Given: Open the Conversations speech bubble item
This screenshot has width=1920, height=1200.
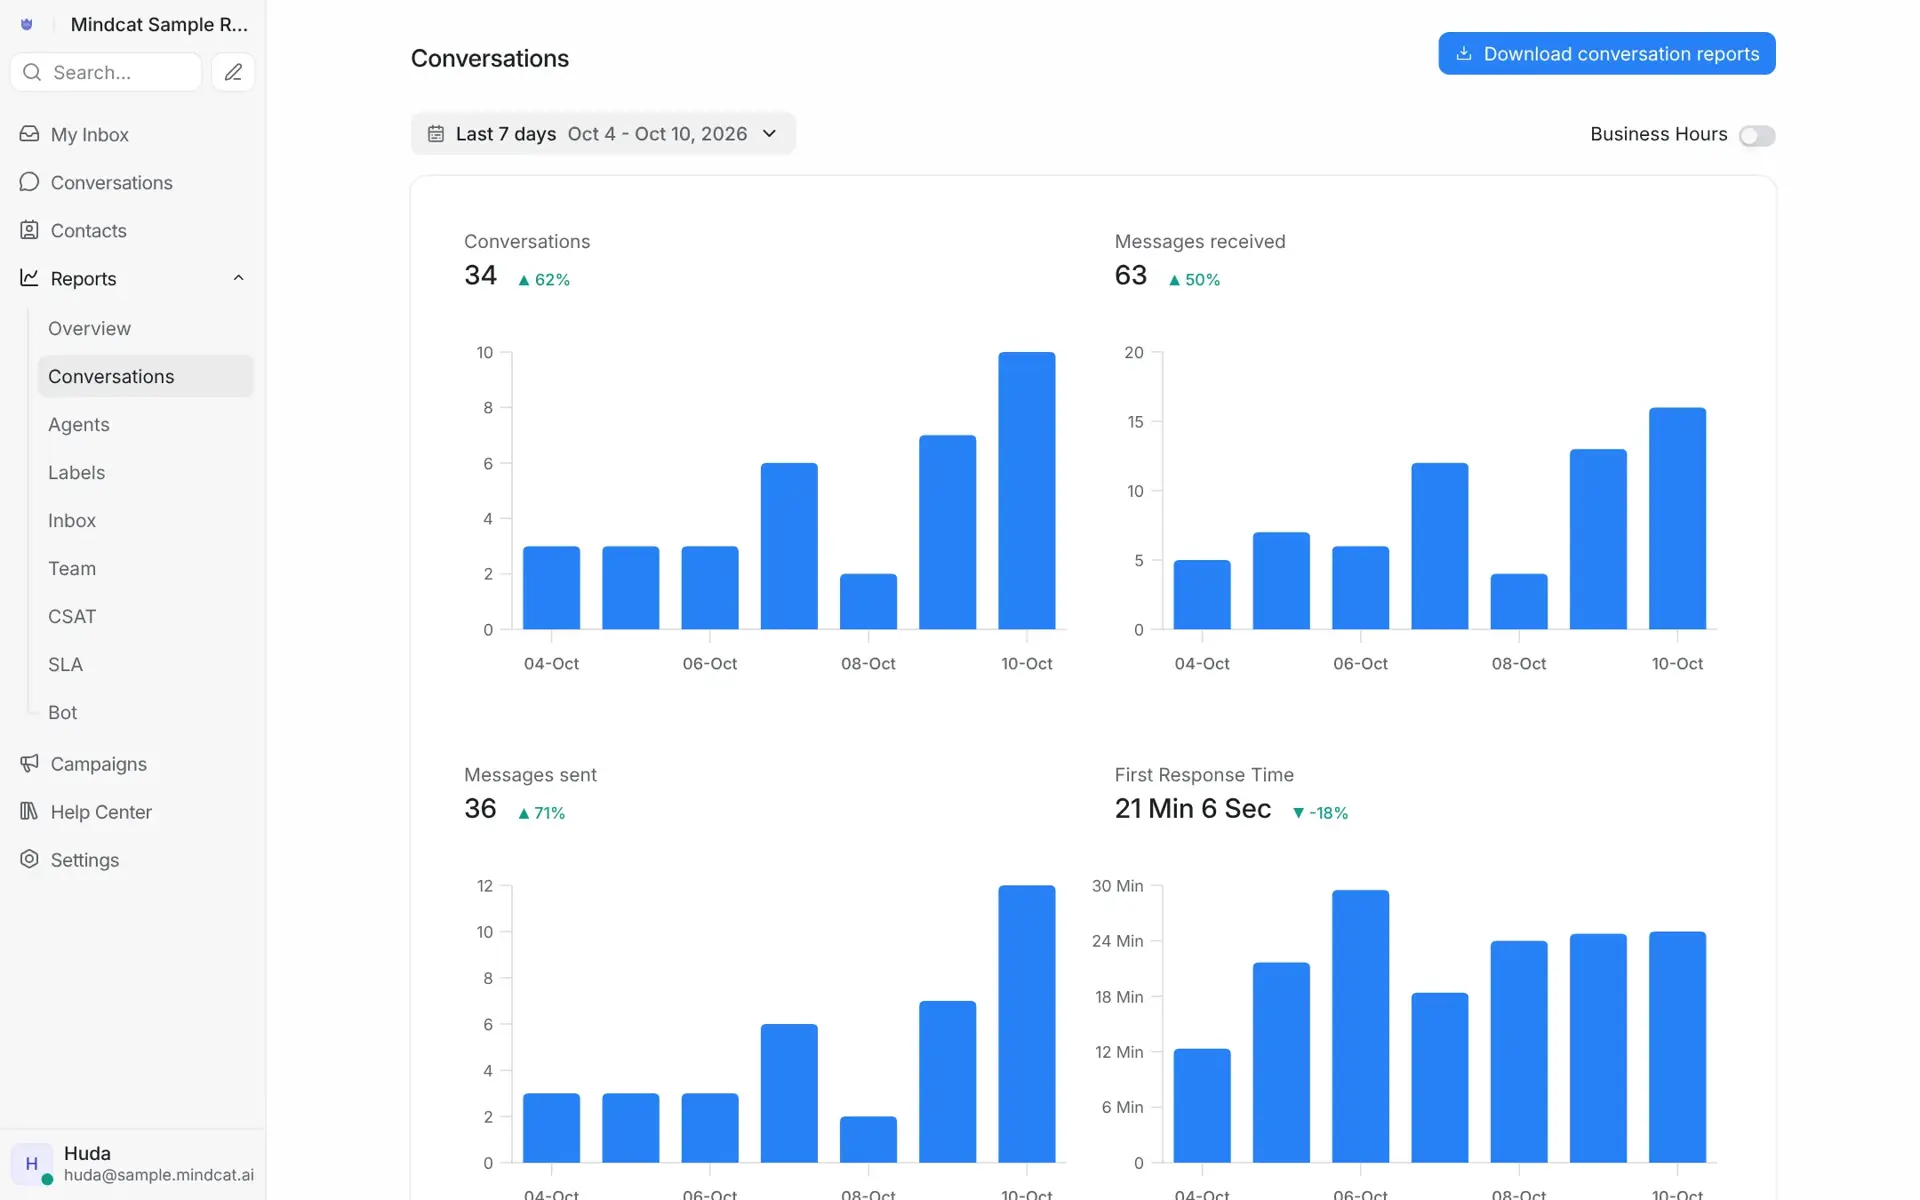Looking at the screenshot, I should pyautogui.click(x=111, y=182).
